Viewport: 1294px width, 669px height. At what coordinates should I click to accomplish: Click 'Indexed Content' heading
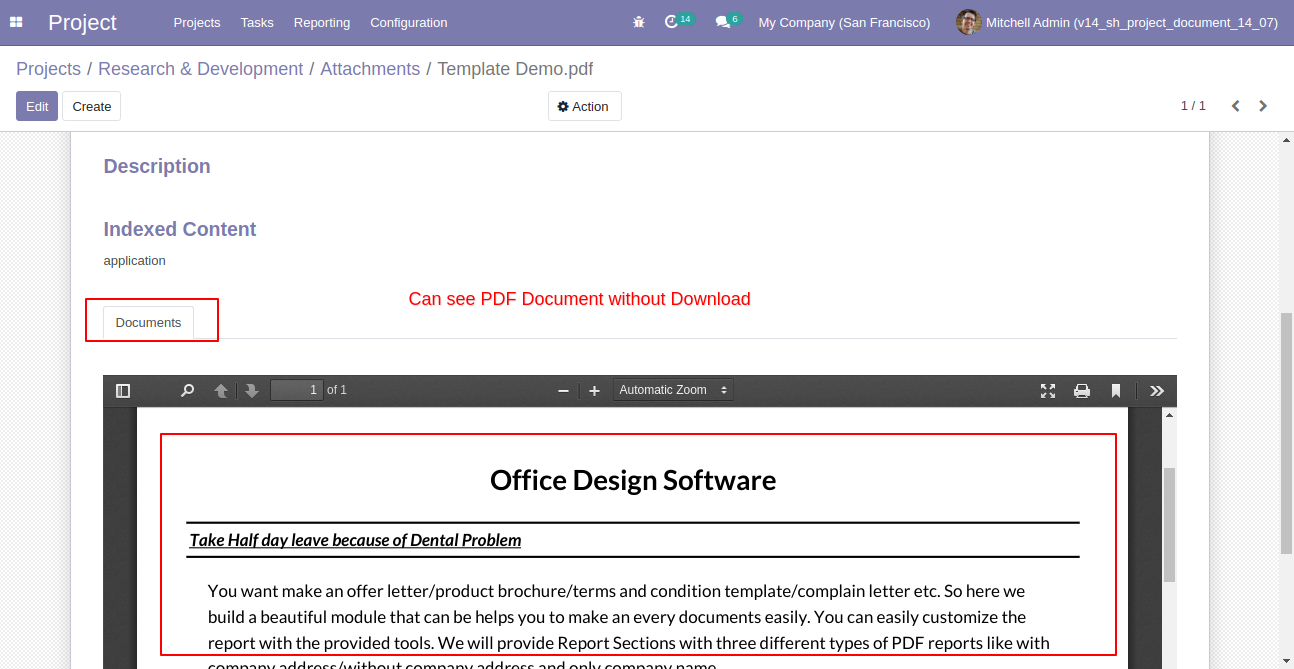[180, 229]
